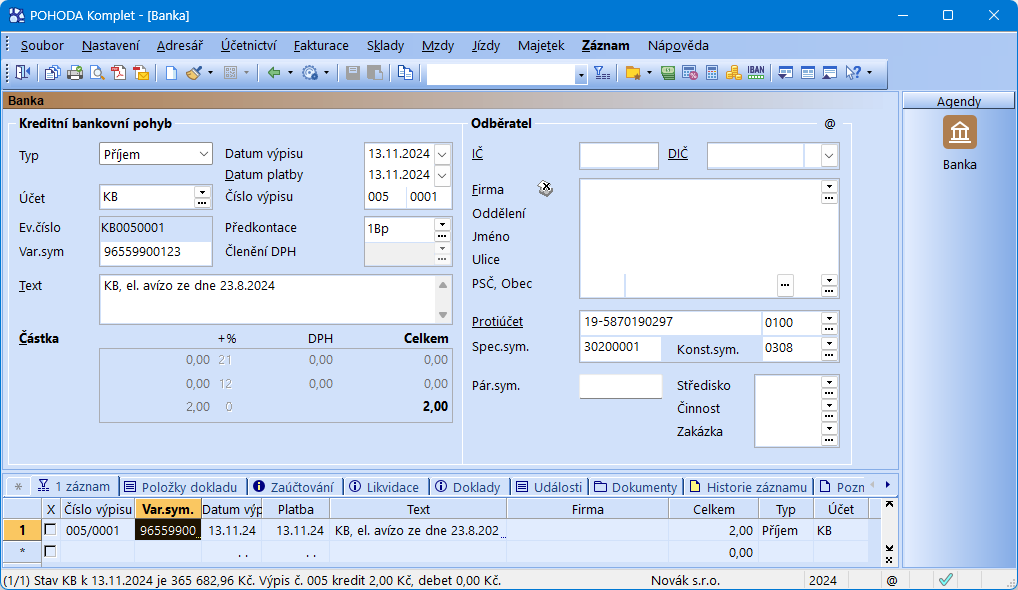Open the Účetnictví menu
Viewport: 1018px width, 590px height.
(x=249, y=45)
